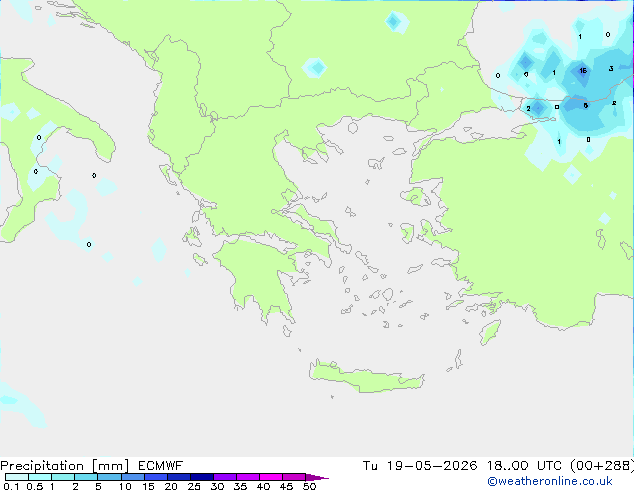Image resolution: width=634 pixels, height=490 pixels.
Task: Click the "18..00 UTC" time text
Action: click(x=524, y=466)
